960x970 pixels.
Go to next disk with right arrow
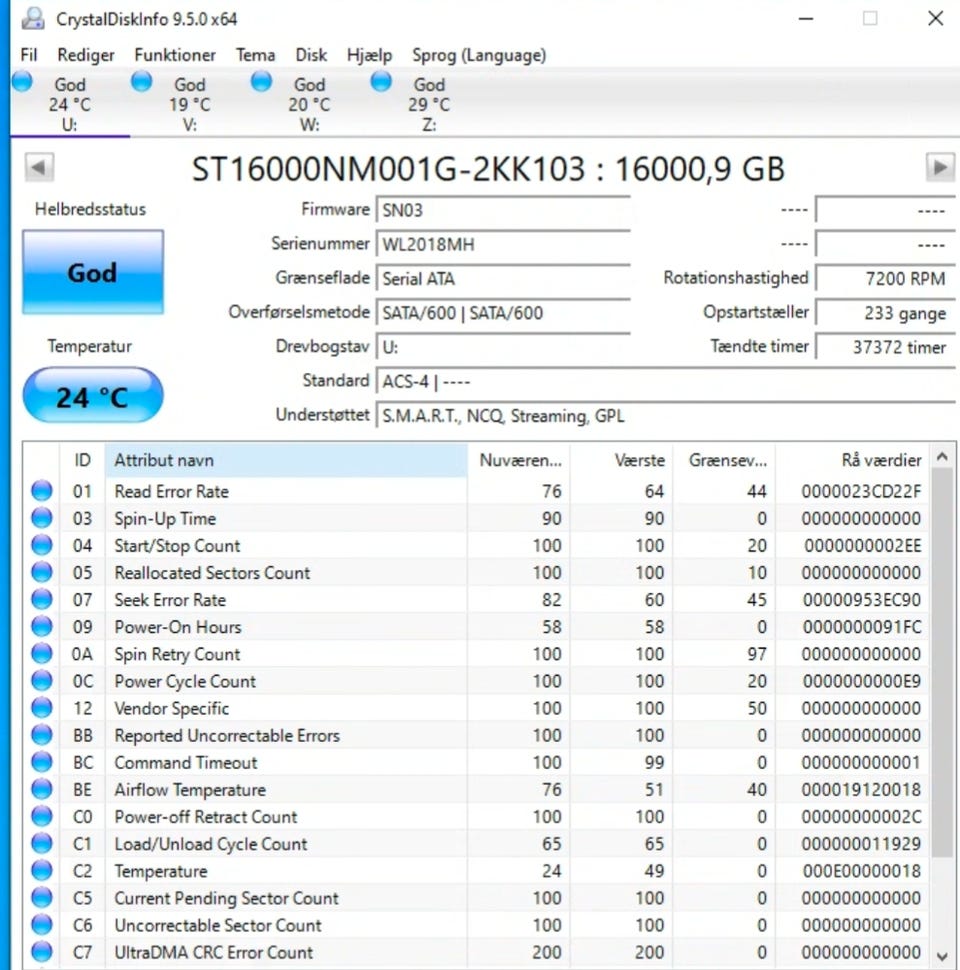[x=939, y=167]
